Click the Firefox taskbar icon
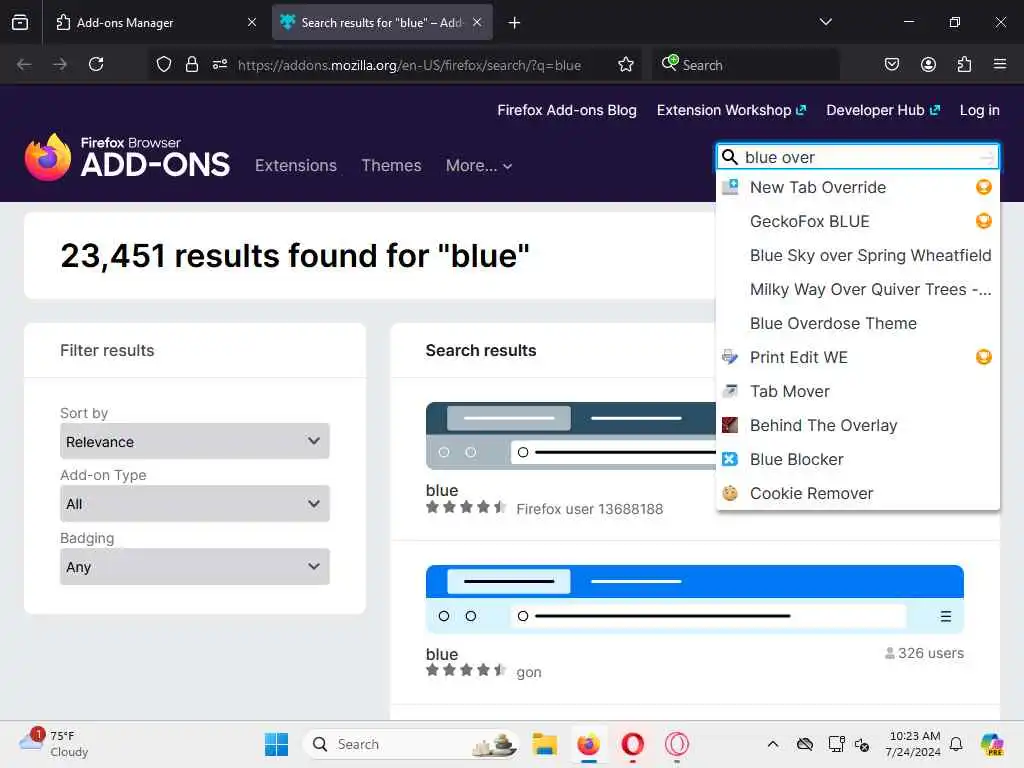 pos(588,744)
